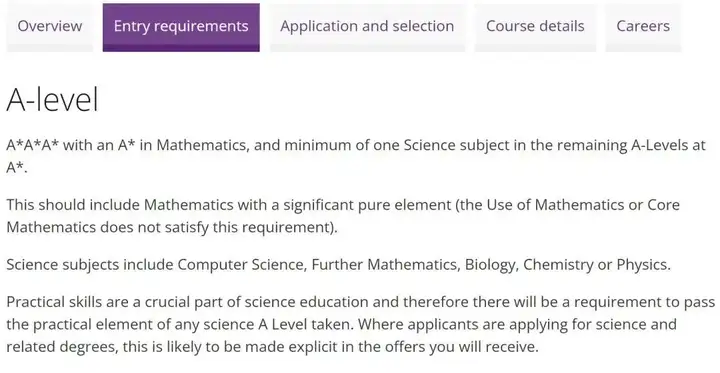The image size is (720, 373).
Task: Select the Entry requirements tab
Action: (181, 27)
